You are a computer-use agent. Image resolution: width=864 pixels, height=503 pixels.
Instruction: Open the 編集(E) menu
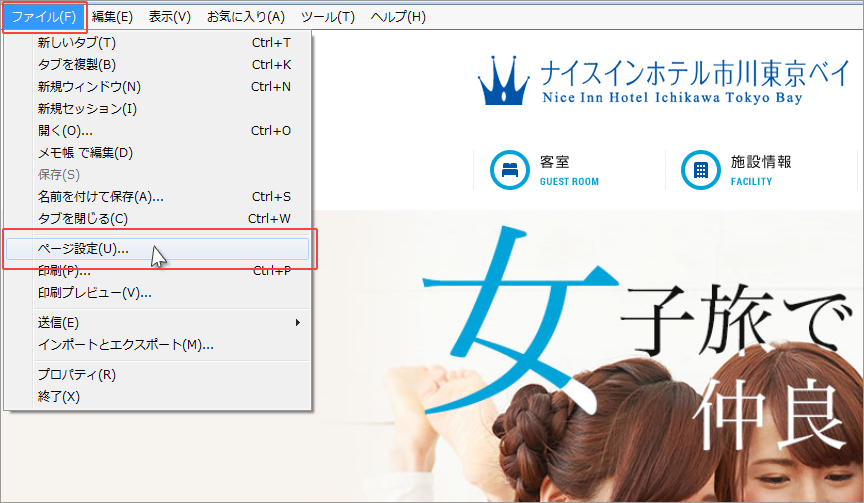(x=112, y=17)
